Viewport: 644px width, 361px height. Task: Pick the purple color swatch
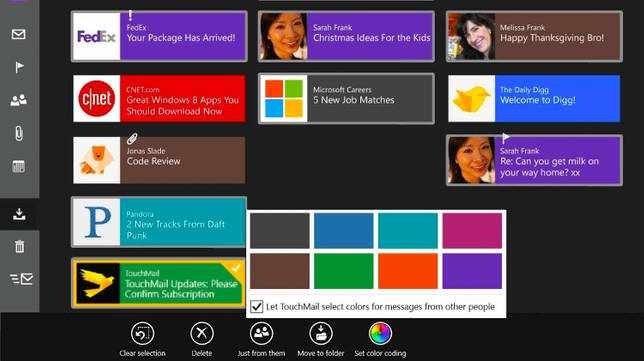(472, 271)
